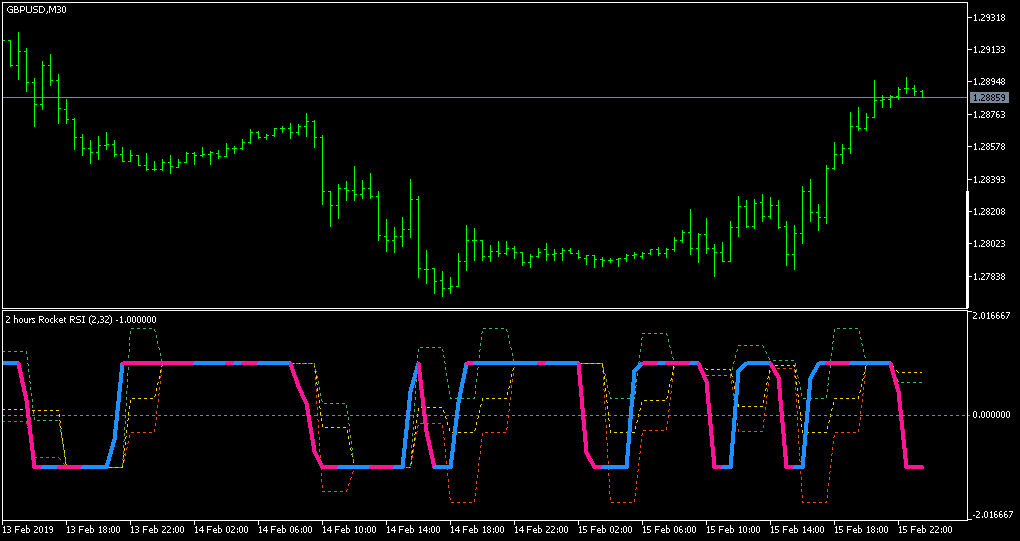Click the GBPUSD,M30 chart title label

[36, 10]
